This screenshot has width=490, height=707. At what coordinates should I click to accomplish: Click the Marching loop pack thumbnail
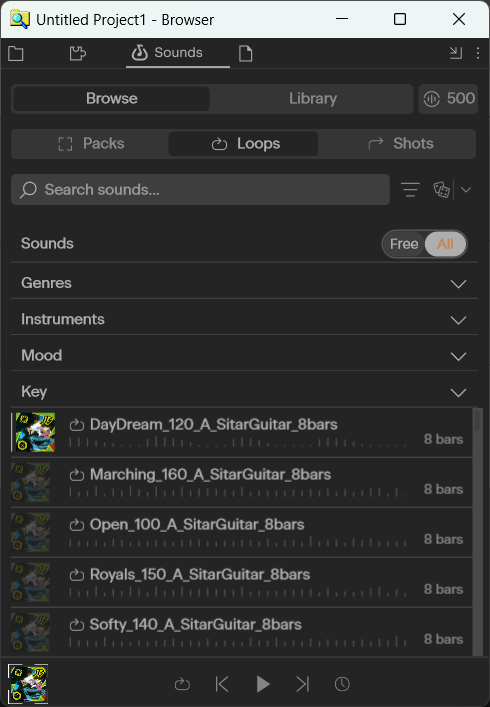point(31,482)
